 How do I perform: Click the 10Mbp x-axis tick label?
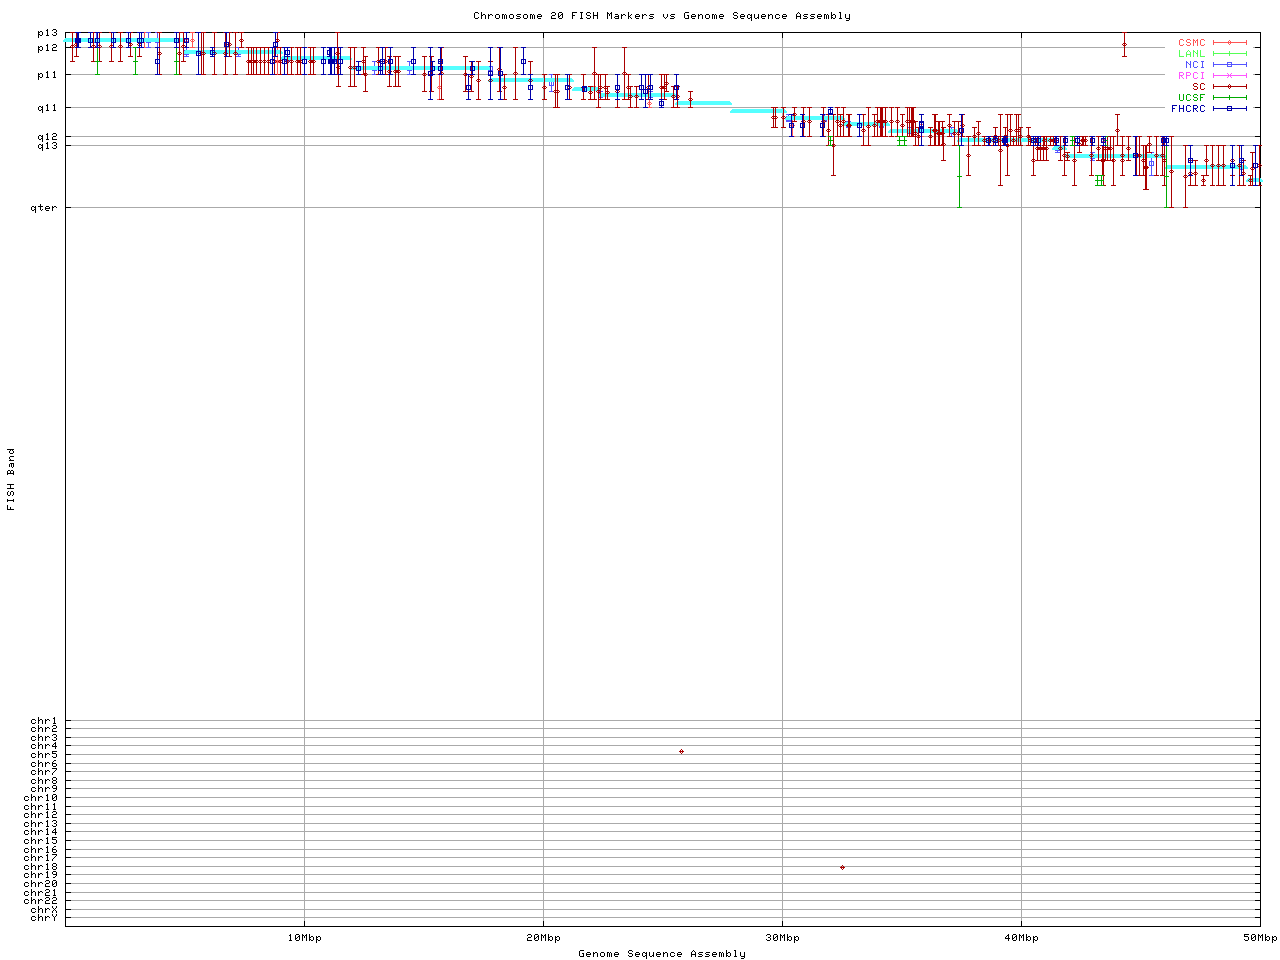pos(304,938)
